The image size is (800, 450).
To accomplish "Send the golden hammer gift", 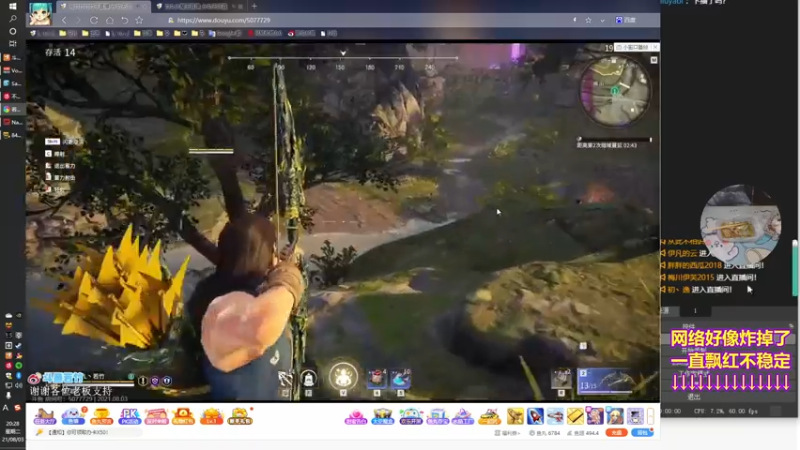I will click(x=515, y=416).
